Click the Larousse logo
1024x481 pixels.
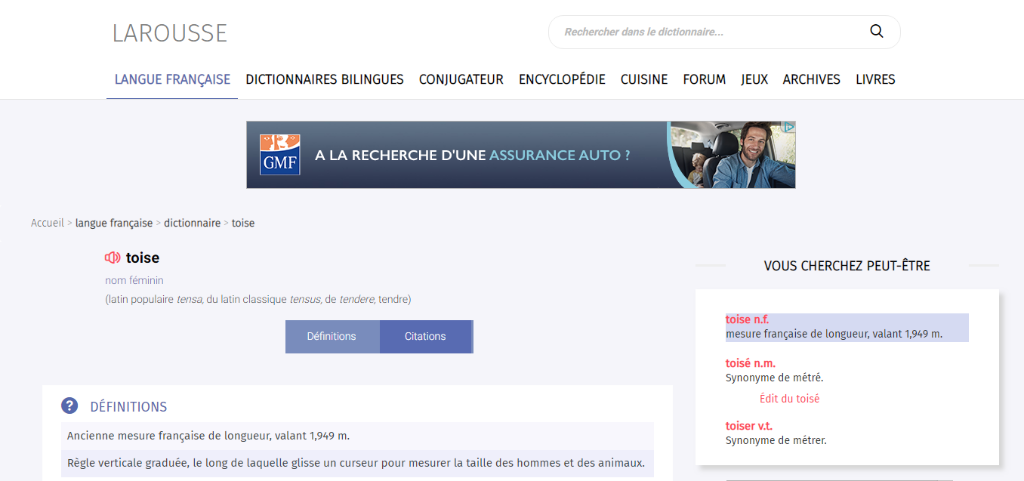(170, 33)
